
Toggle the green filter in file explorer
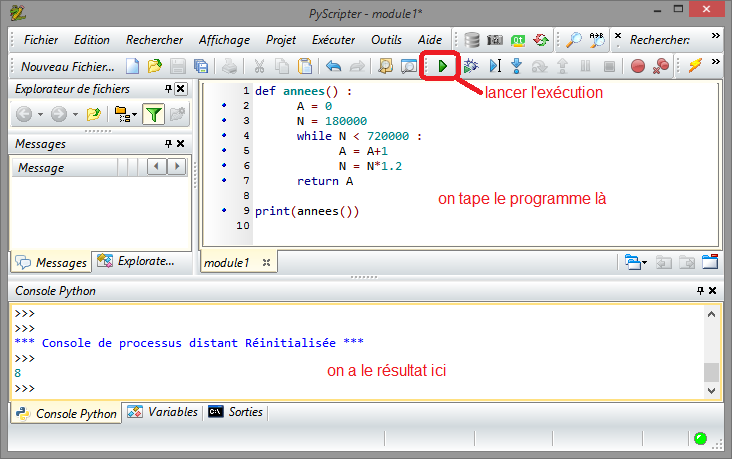click(152, 114)
